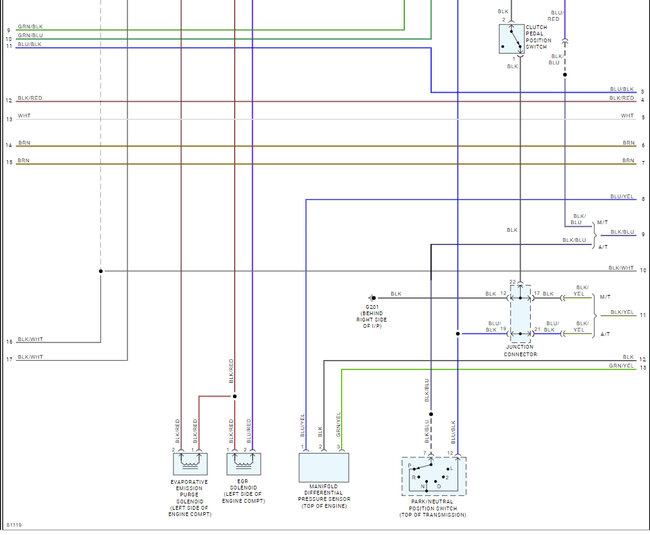Click pin number 22 atop Junction Connector
This screenshot has width=650, height=535.
(x=512, y=282)
